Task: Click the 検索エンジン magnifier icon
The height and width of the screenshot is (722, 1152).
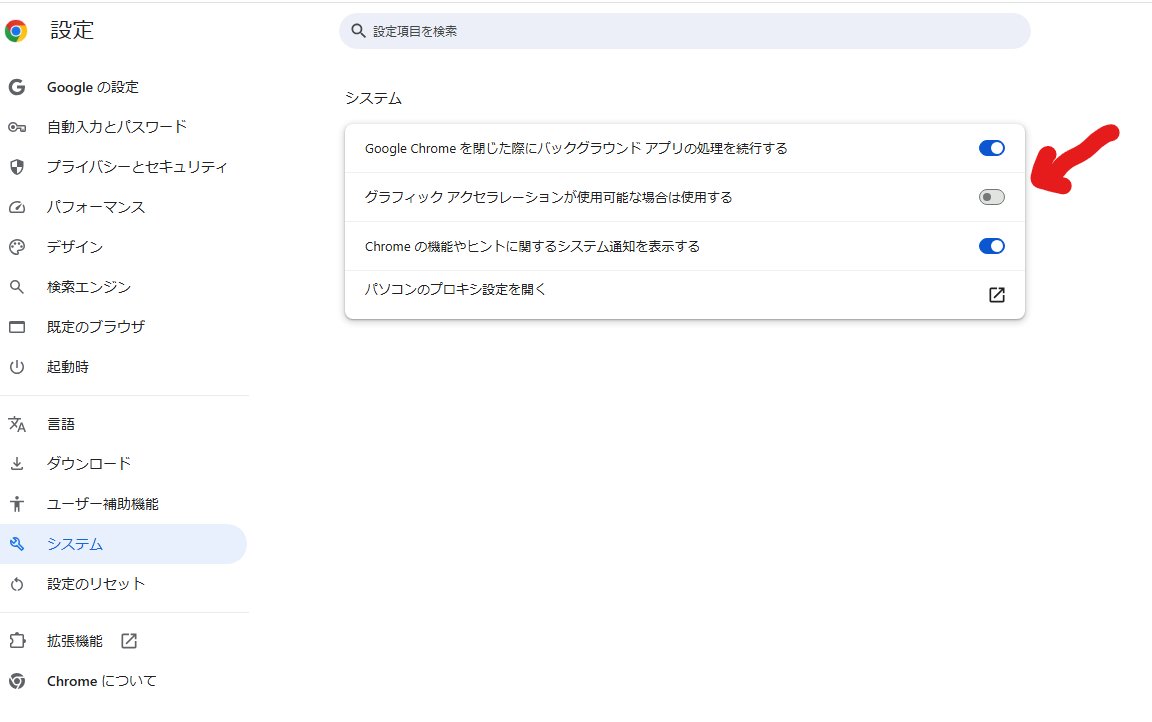Action: 17,287
